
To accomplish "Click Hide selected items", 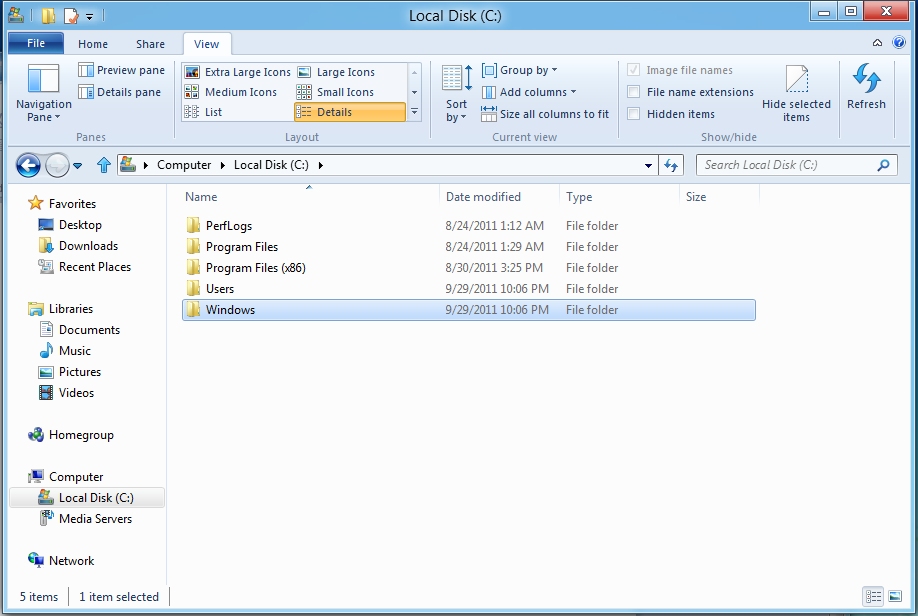I will click(796, 94).
